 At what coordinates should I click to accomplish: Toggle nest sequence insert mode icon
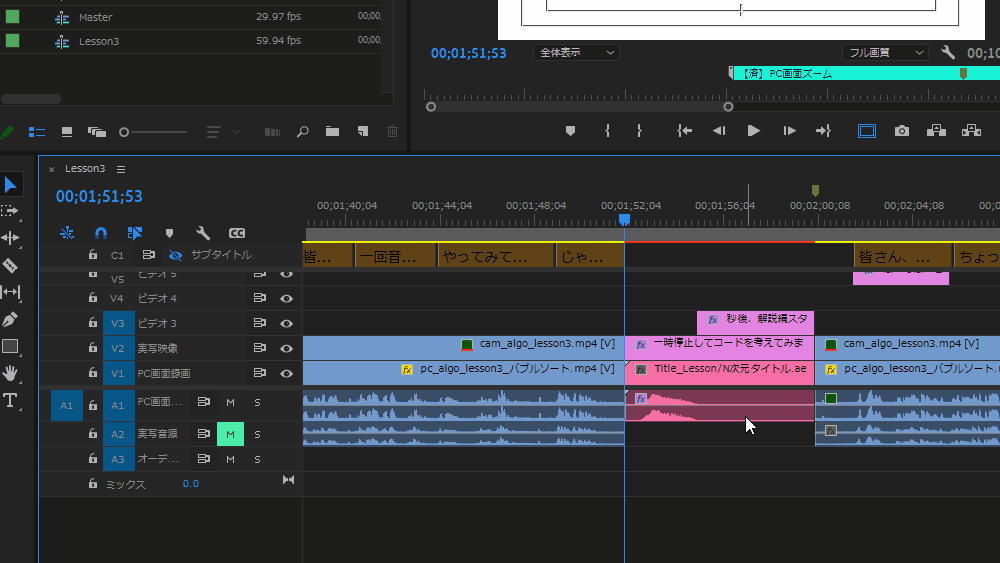tap(67, 233)
